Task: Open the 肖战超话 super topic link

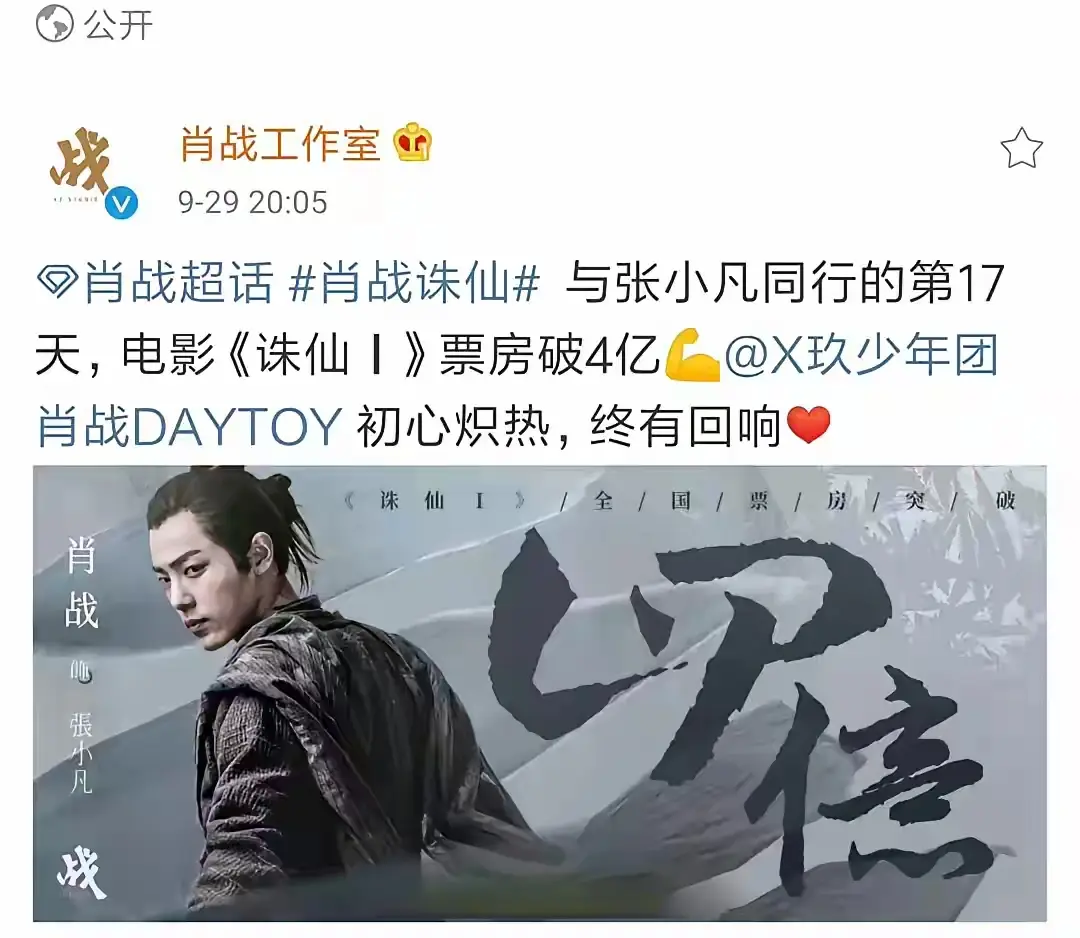Action: tap(178, 282)
